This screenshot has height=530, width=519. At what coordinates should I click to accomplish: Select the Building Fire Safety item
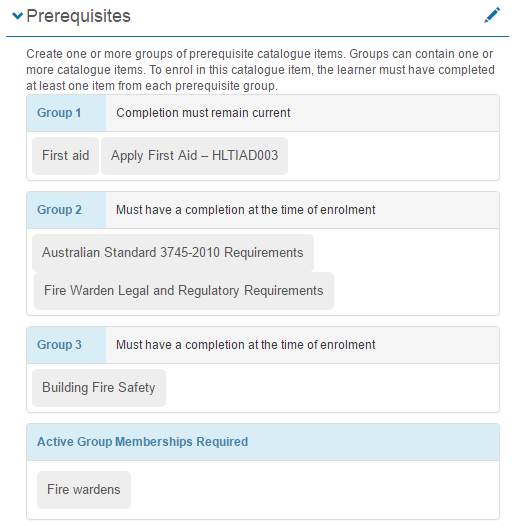(x=99, y=388)
